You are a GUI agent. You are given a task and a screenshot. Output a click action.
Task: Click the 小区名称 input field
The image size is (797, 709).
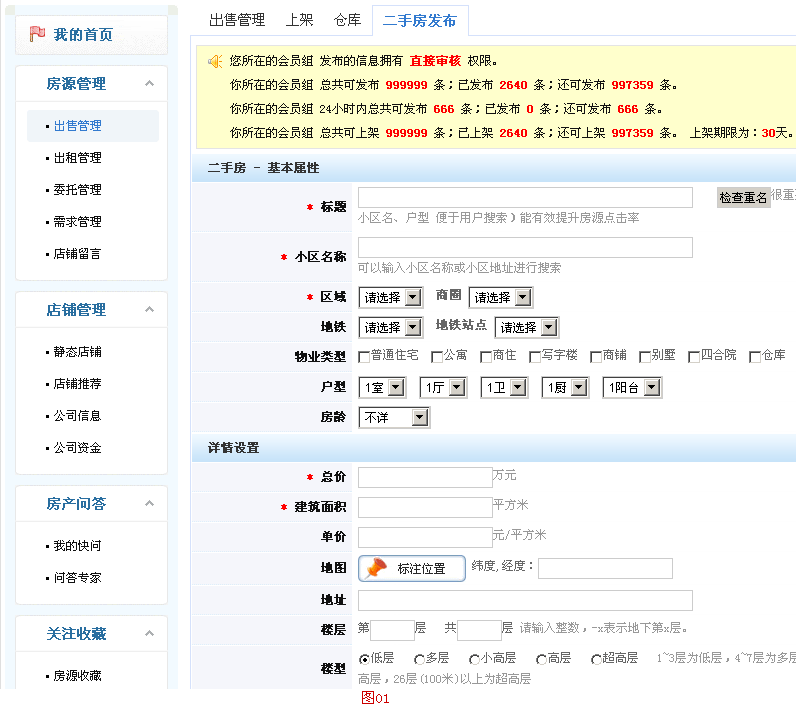(x=525, y=247)
